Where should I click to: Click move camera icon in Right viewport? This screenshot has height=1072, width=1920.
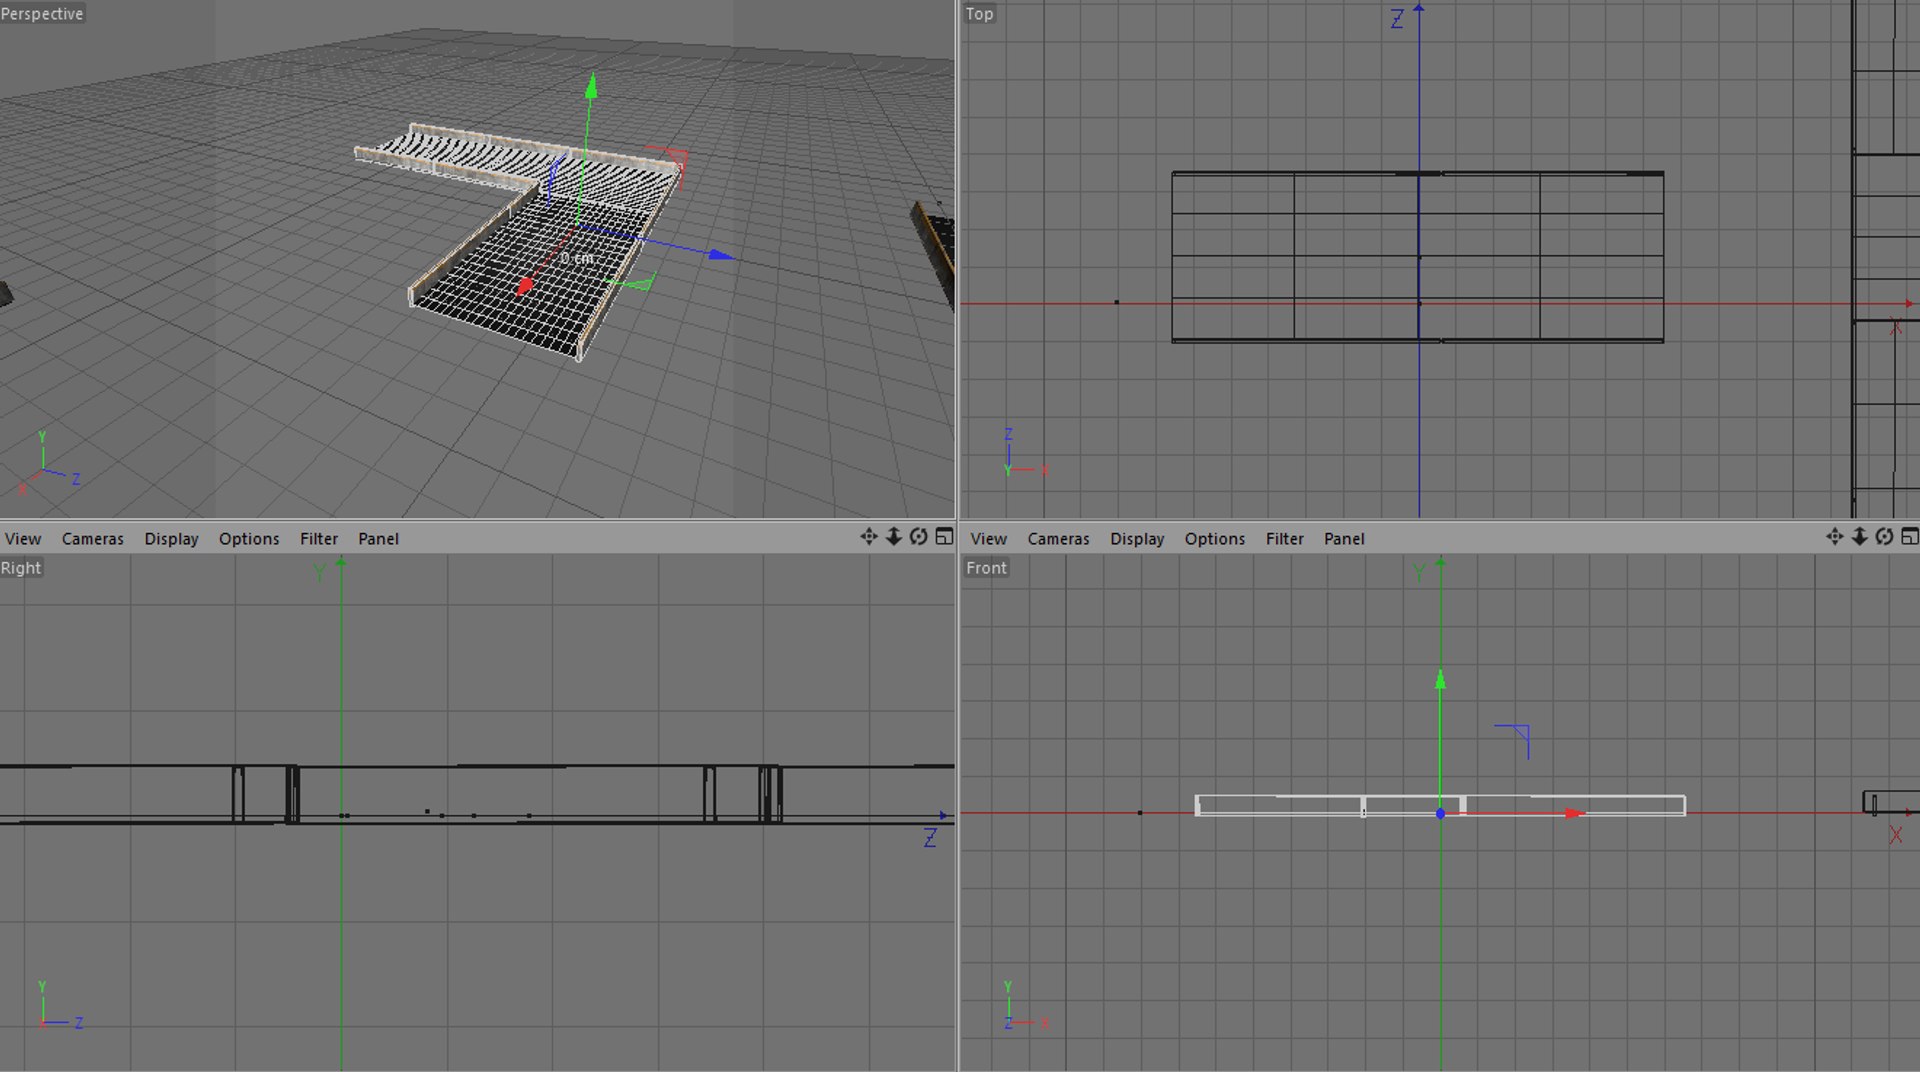click(869, 537)
